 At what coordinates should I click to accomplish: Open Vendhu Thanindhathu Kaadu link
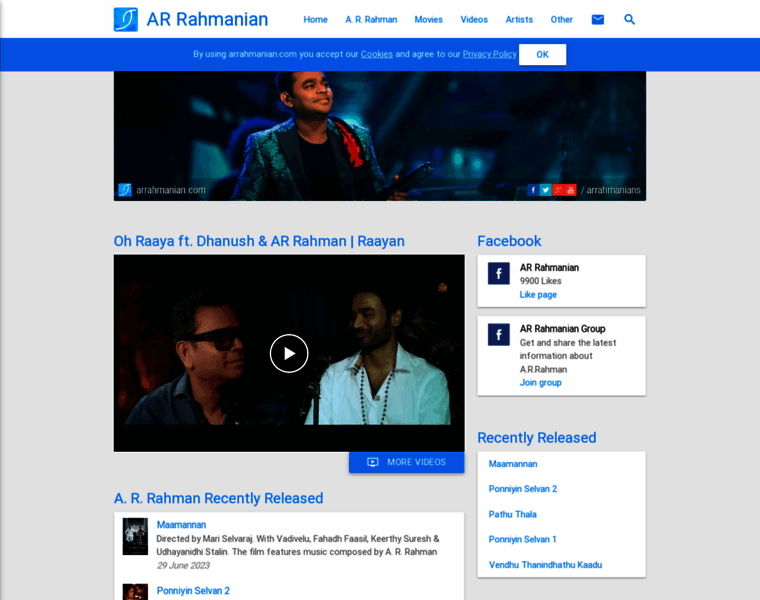tap(545, 565)
